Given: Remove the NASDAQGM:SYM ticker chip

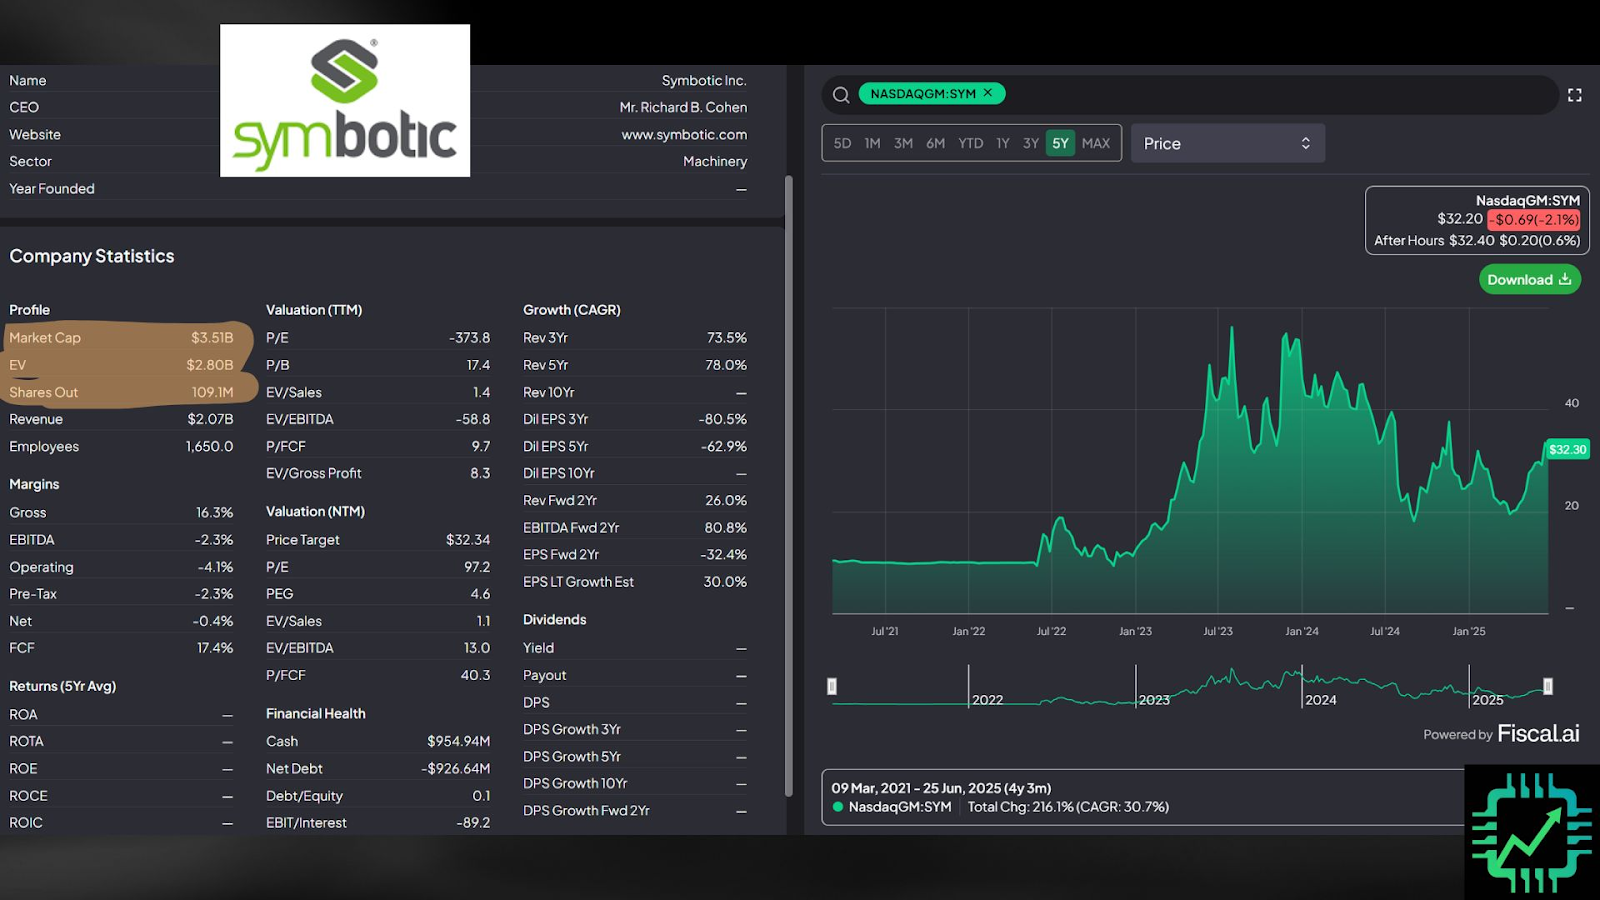Looking at the screenshot, I should 988,93.
